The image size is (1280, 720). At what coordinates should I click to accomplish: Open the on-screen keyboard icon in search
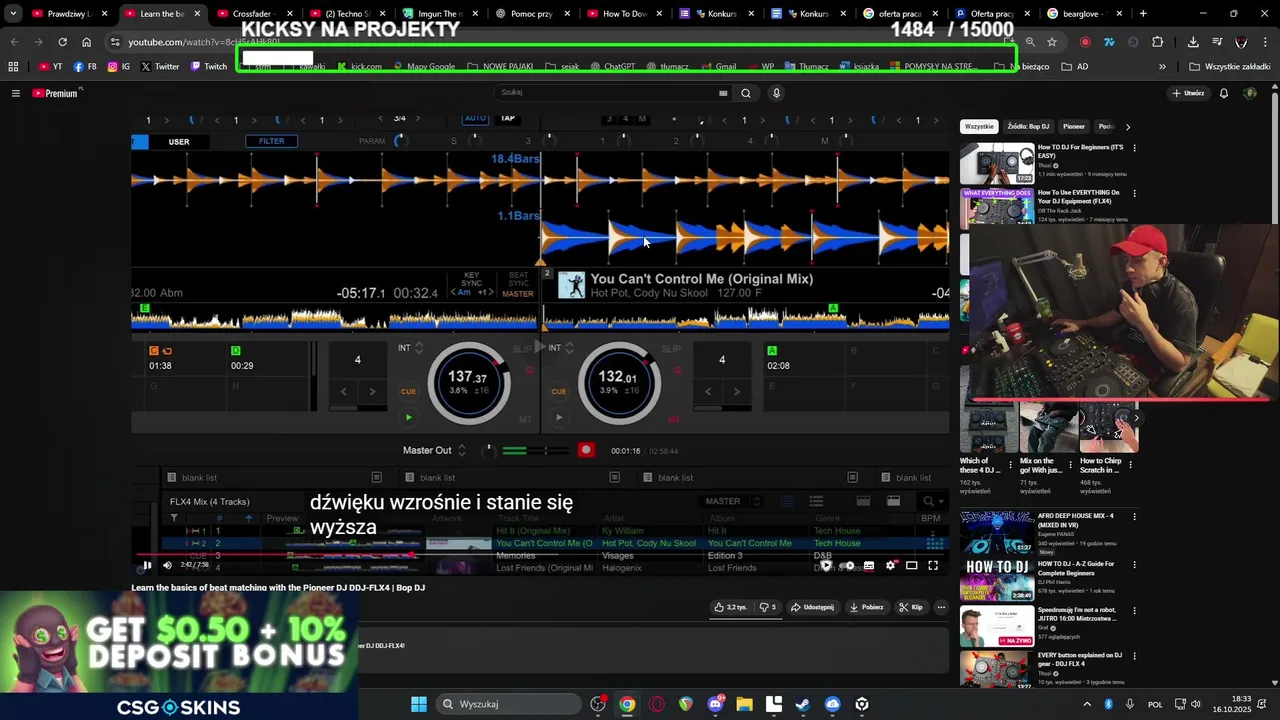[x=723, y=93]
